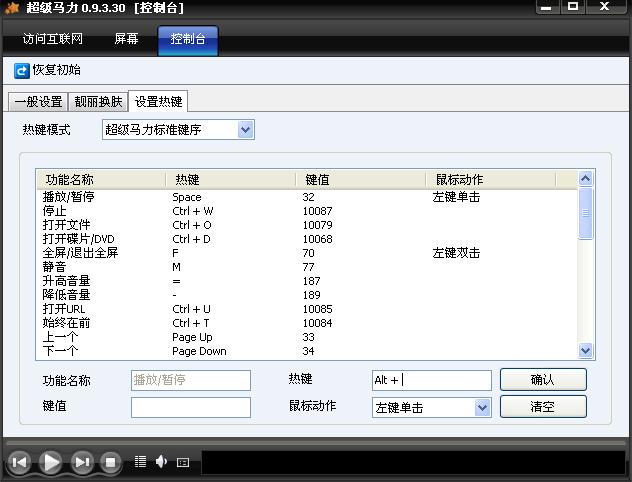The height and width of the screenshot is (482, 632).
Task: Skip to next track button
Action: (x=82, y=462)
